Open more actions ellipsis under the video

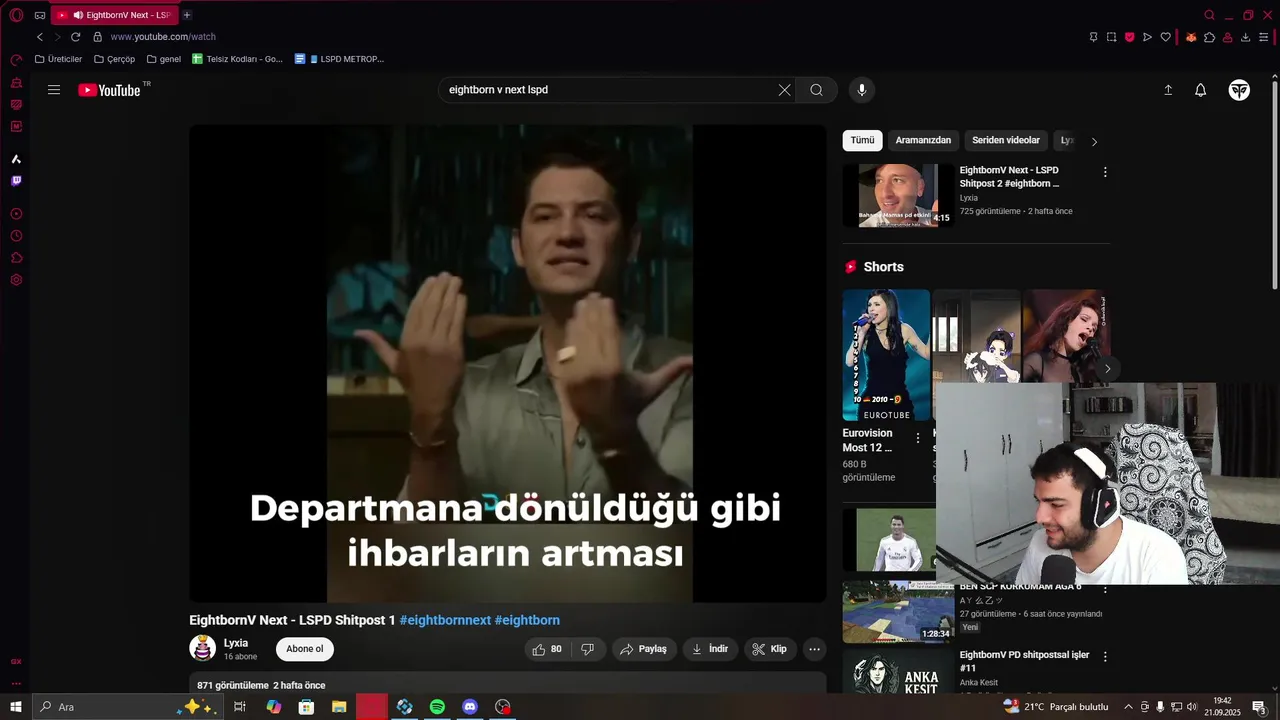814,649
